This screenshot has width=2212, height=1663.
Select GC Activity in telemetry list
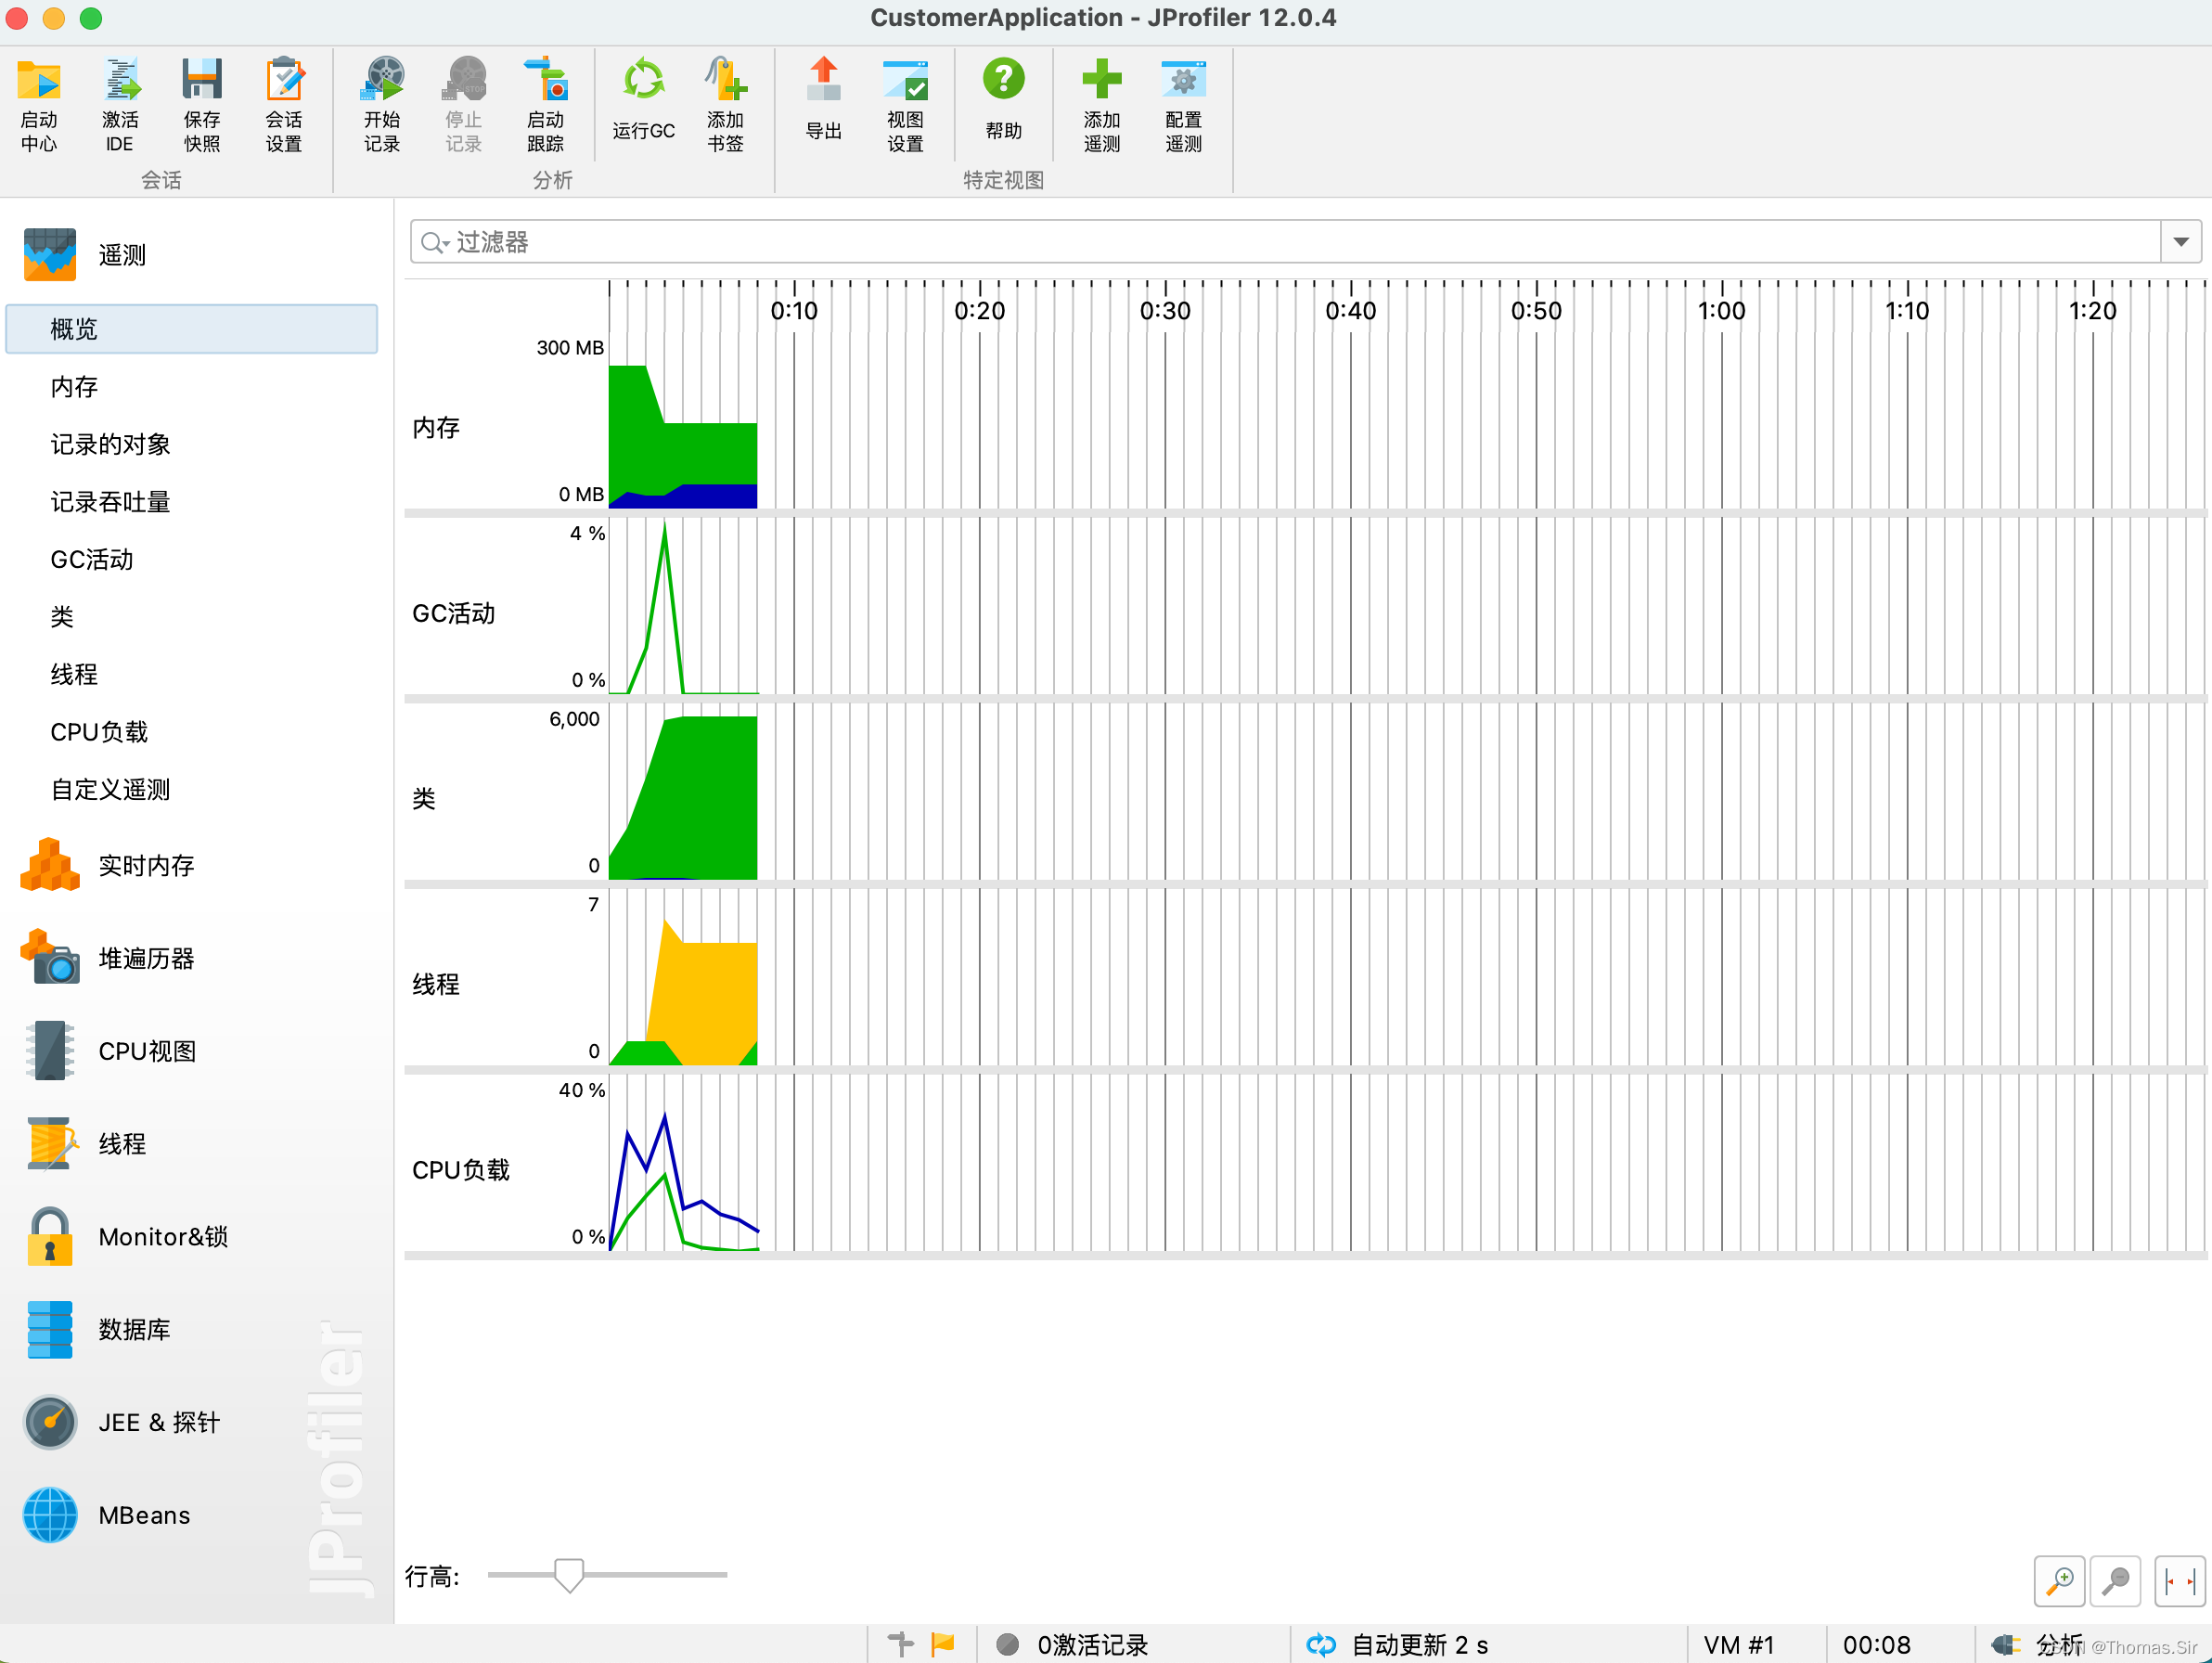tap(92, 560)
